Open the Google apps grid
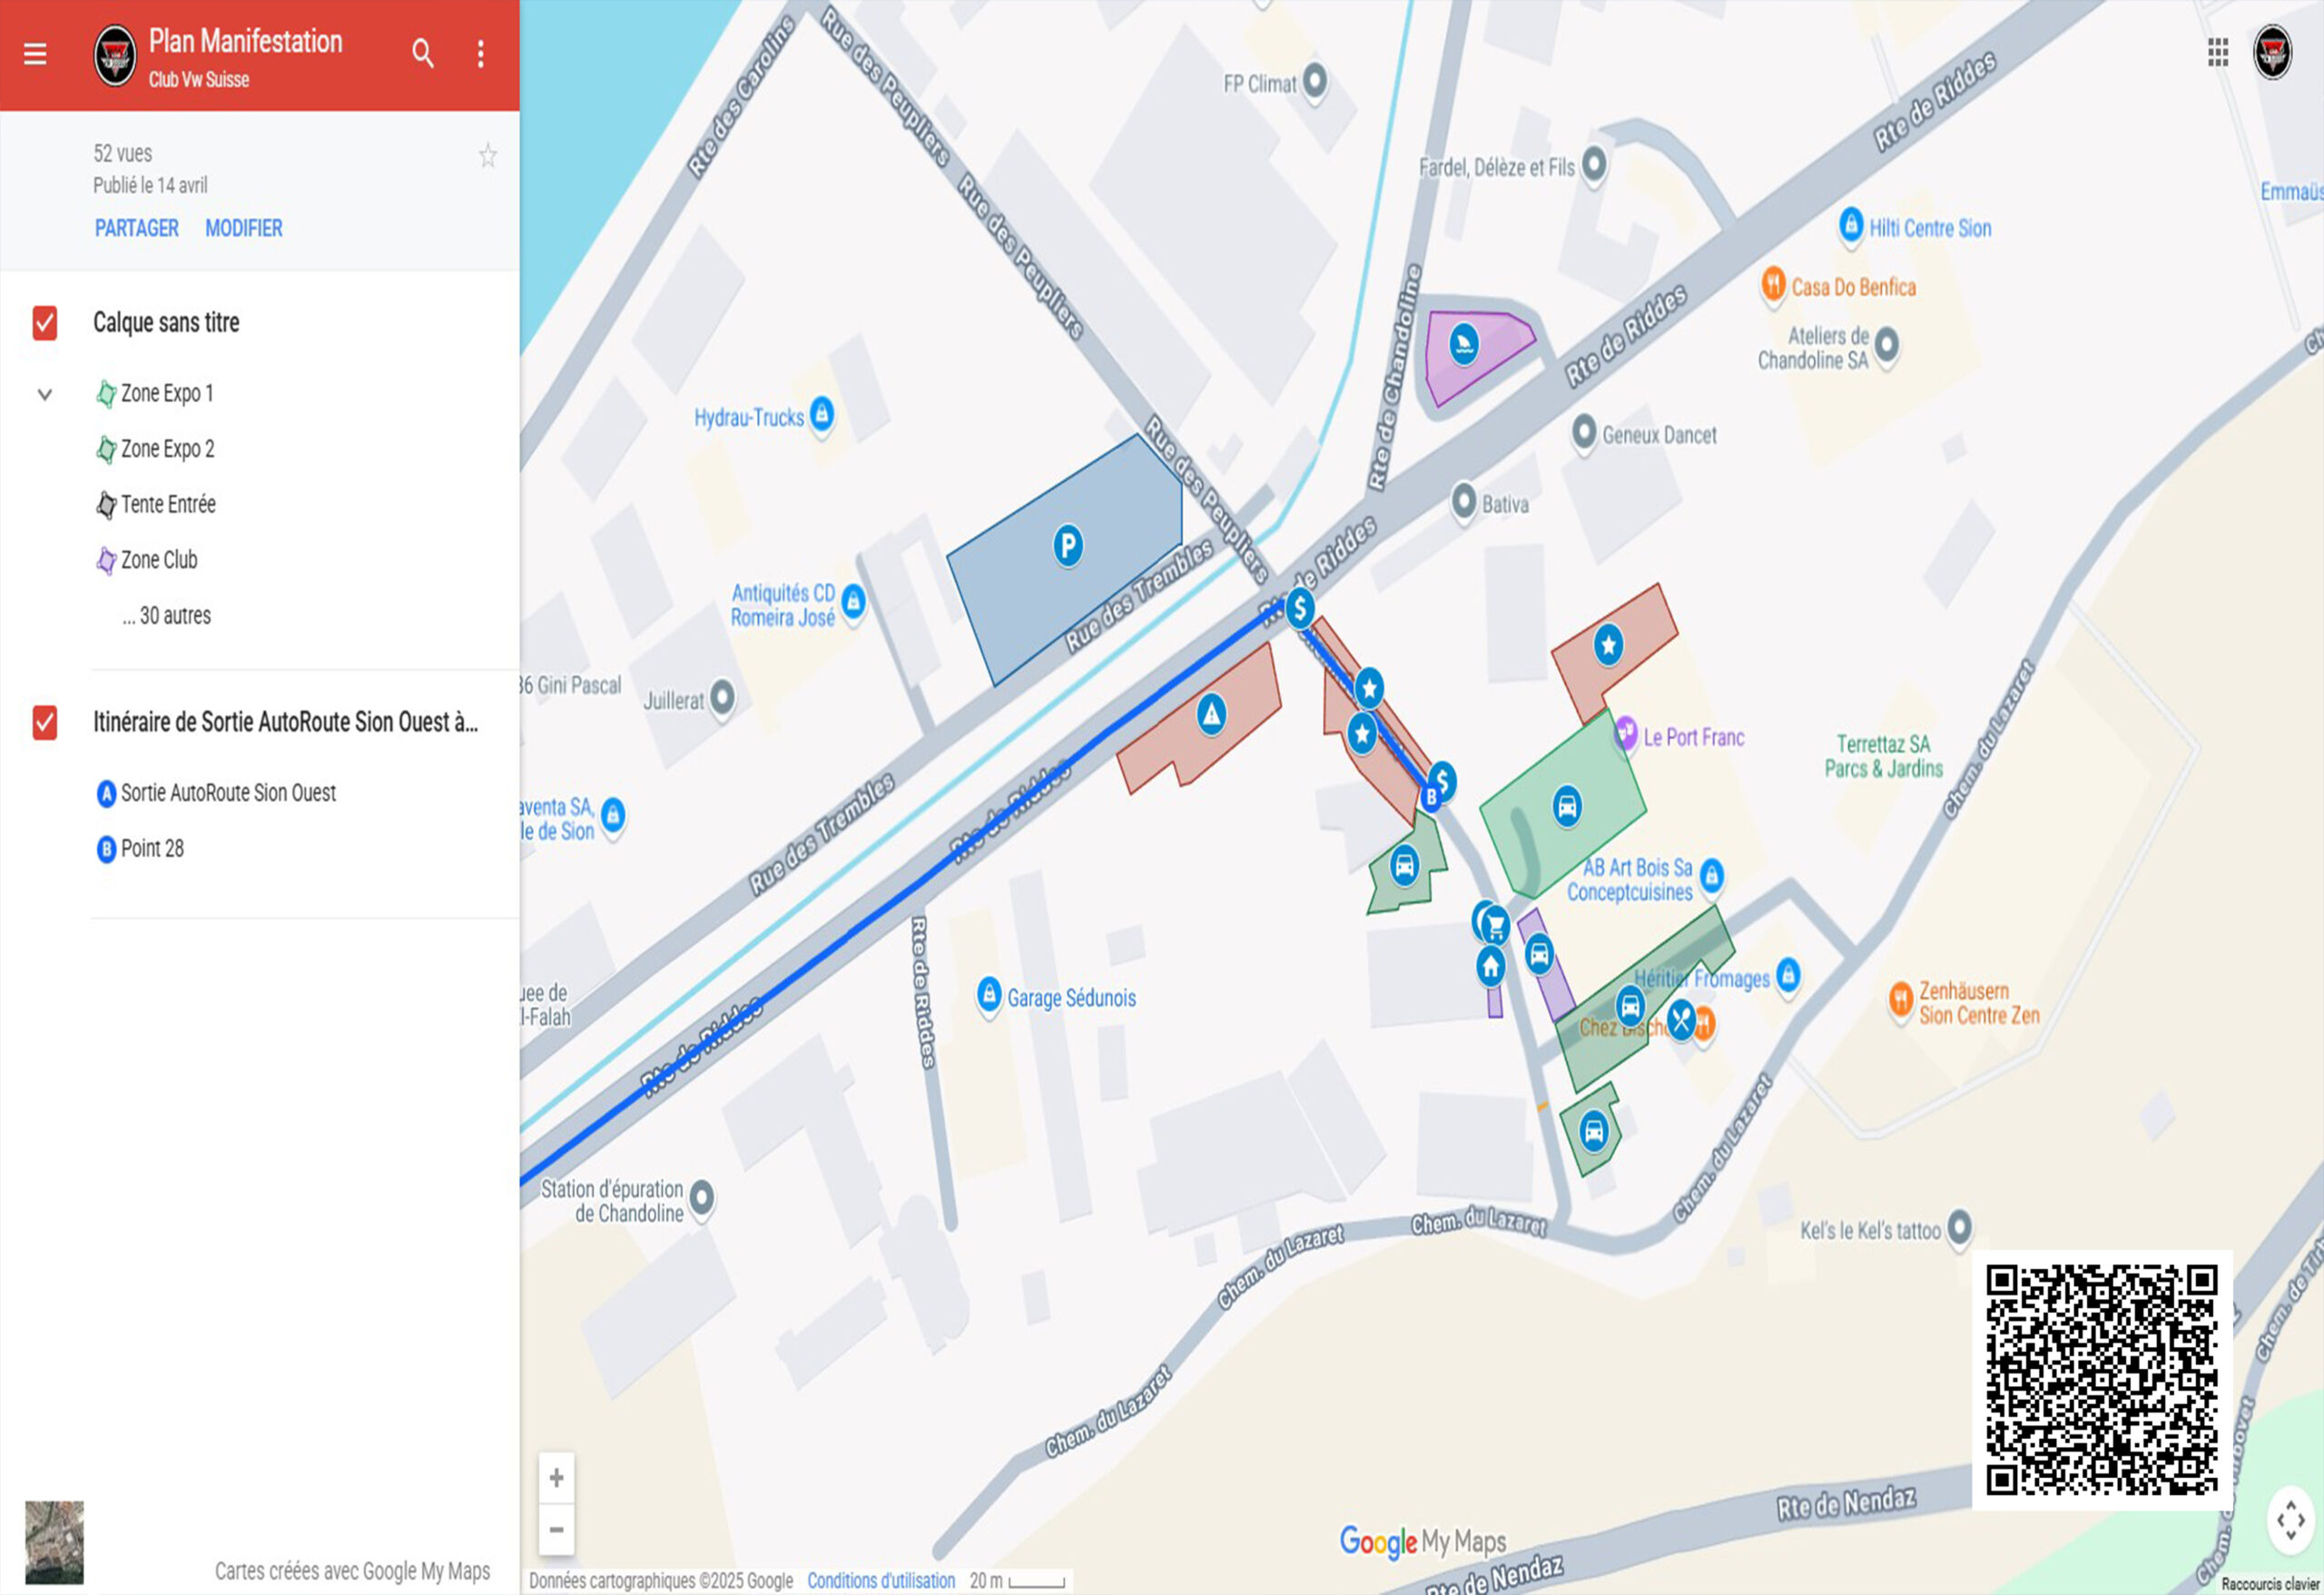Screen dimensions: 2324x1595 [2217, 53]
